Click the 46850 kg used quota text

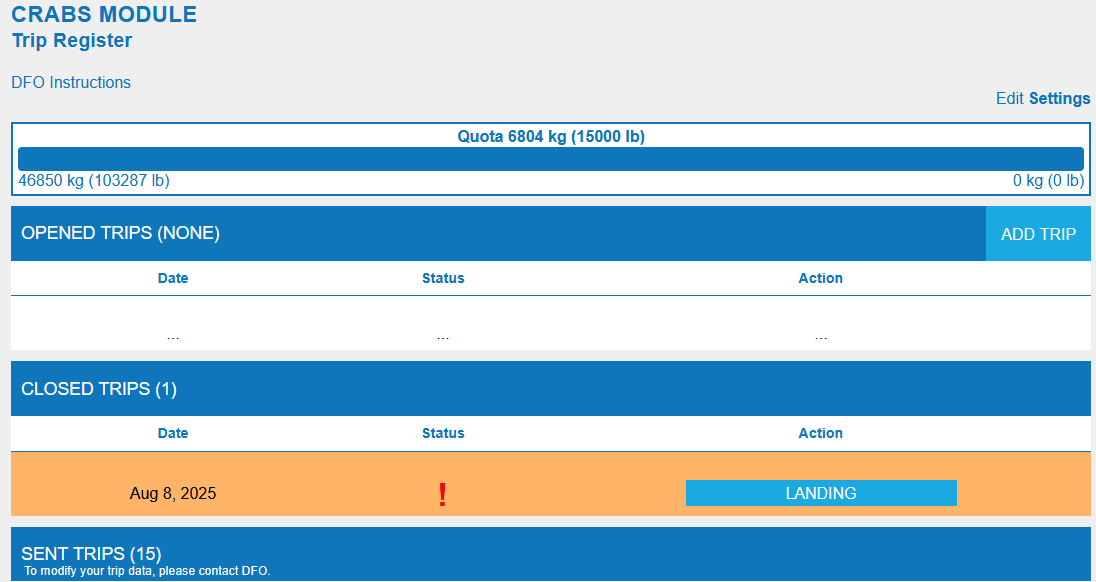tap(94, 181)
